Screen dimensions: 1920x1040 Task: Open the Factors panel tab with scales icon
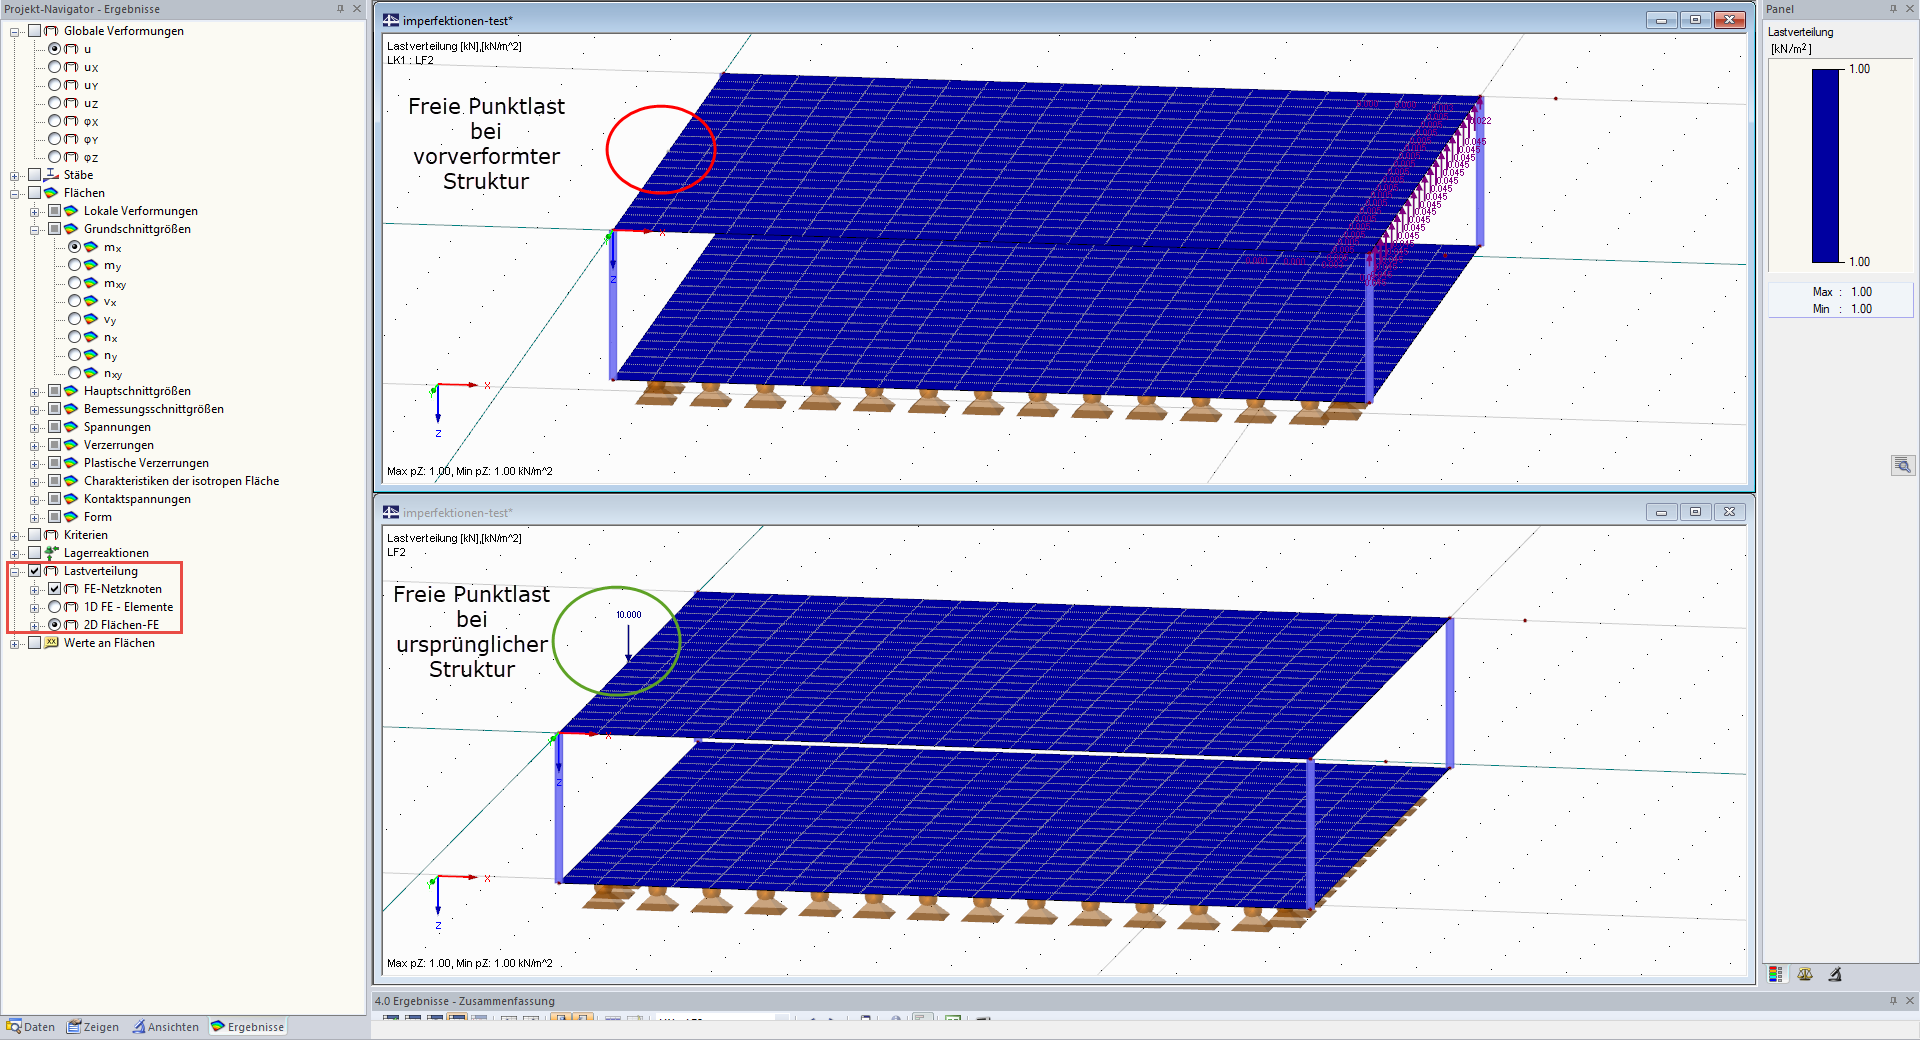(x=1805, y=973)
